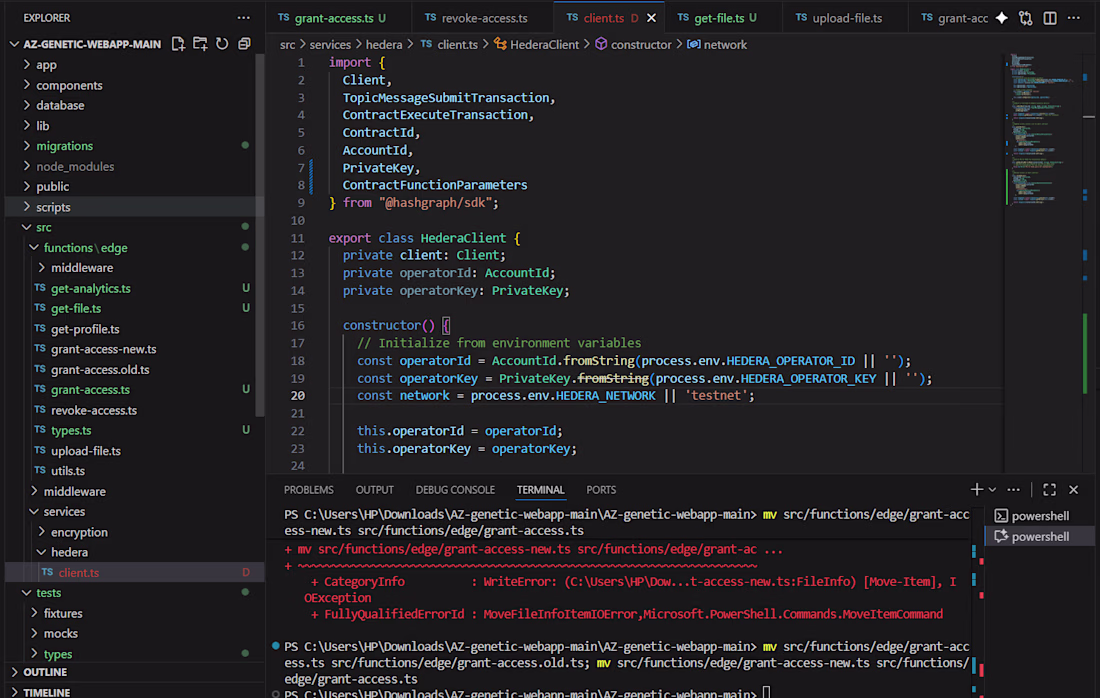Viewport: 1100px width, 698px height.
Task: Expand the migrations folder
Action: pyautogui.click(x=64, y=146)
